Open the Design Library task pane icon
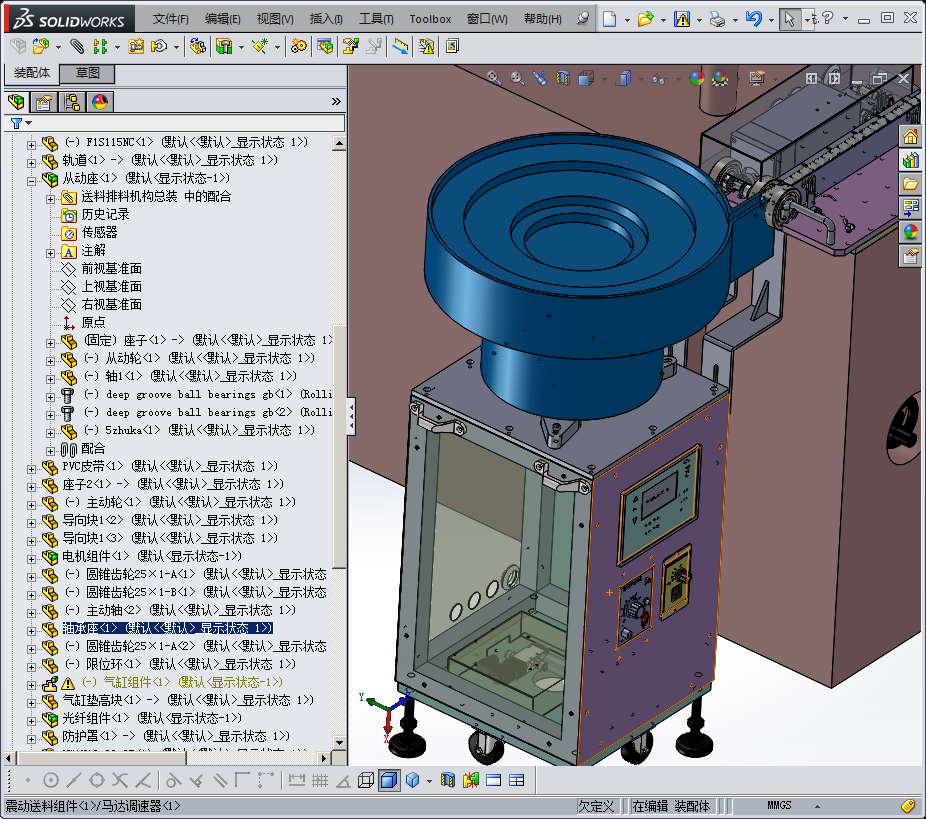The image size is (926, 819). 911,161
